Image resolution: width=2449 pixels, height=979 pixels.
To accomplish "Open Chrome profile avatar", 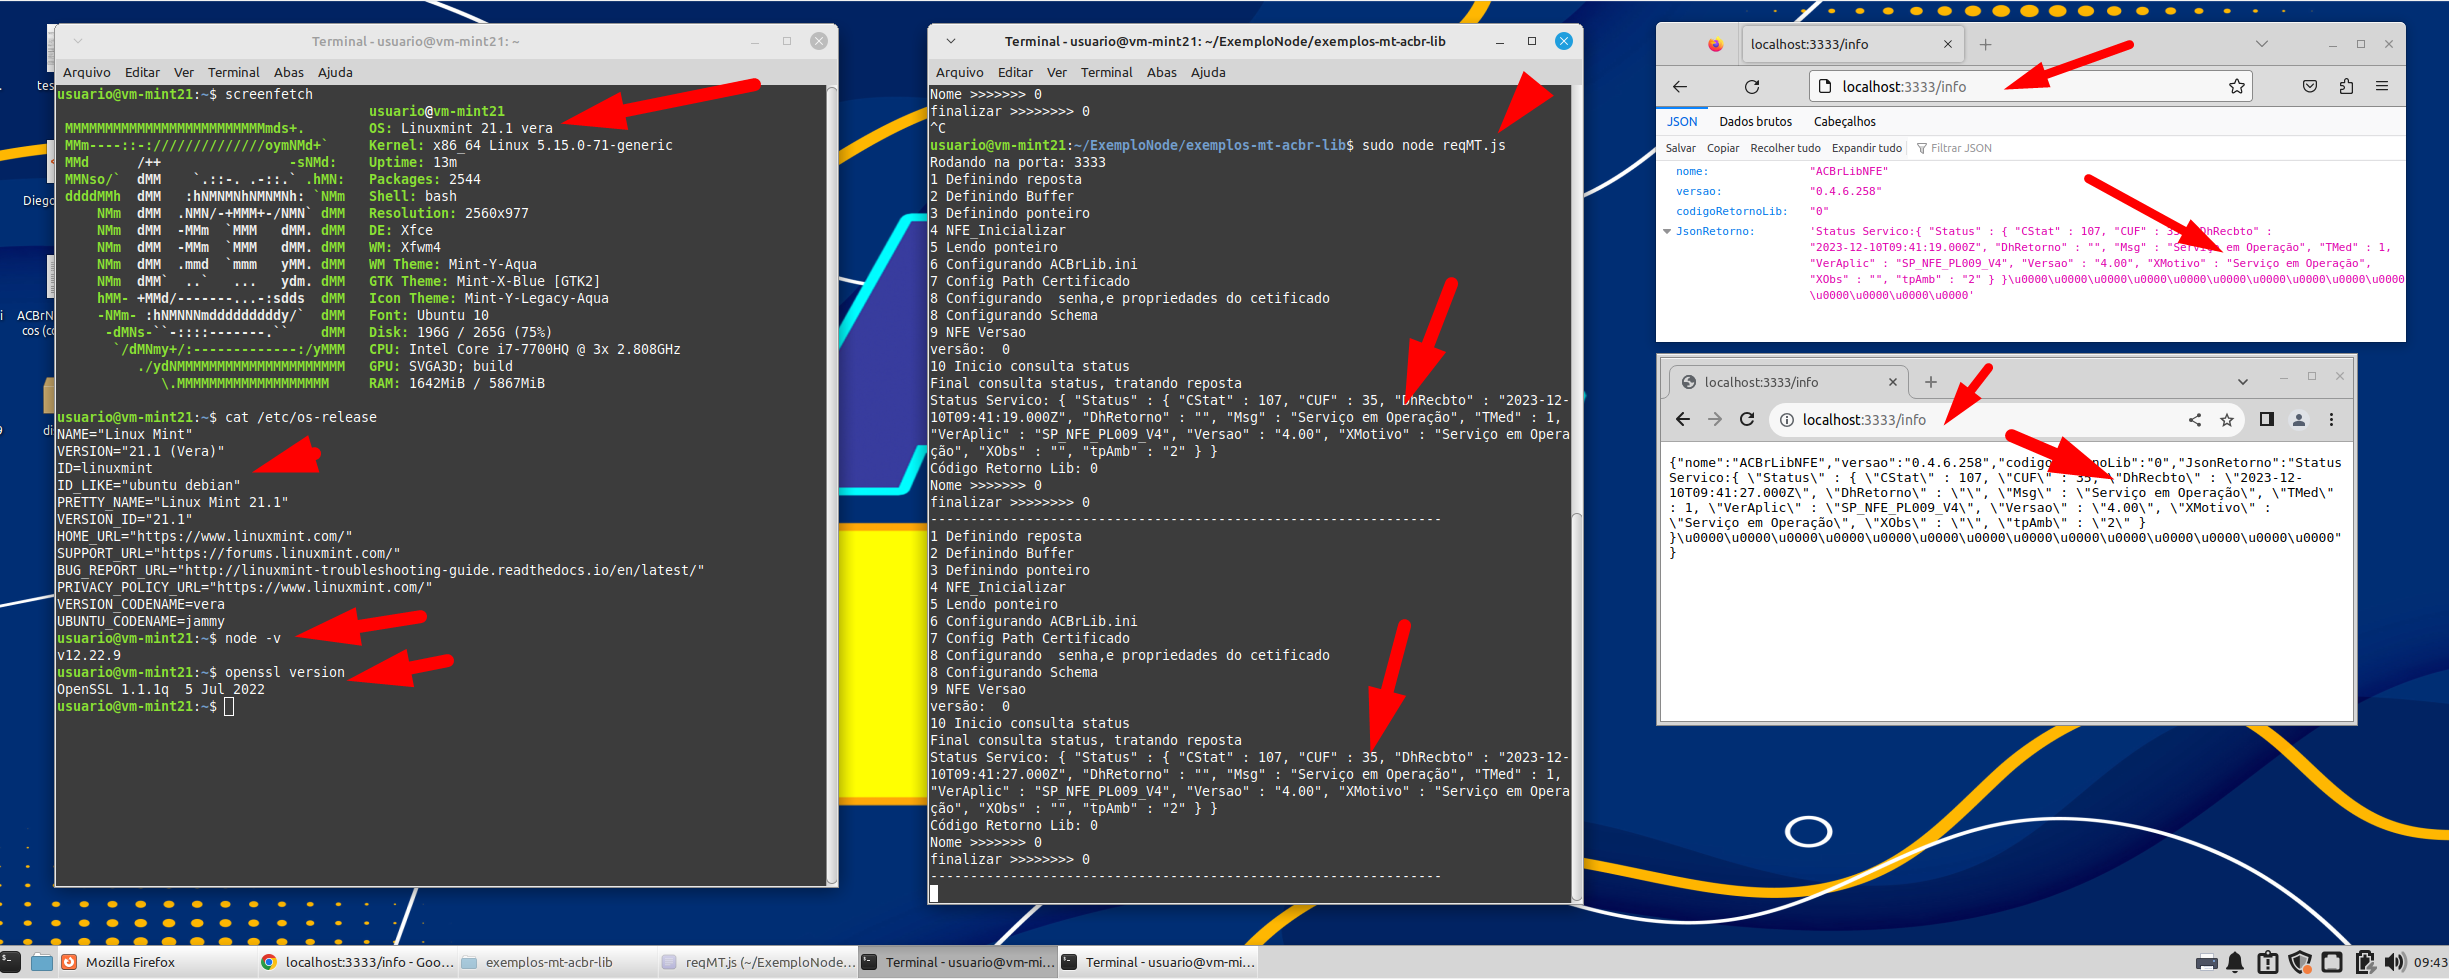I will click(x=2299, y=420).
